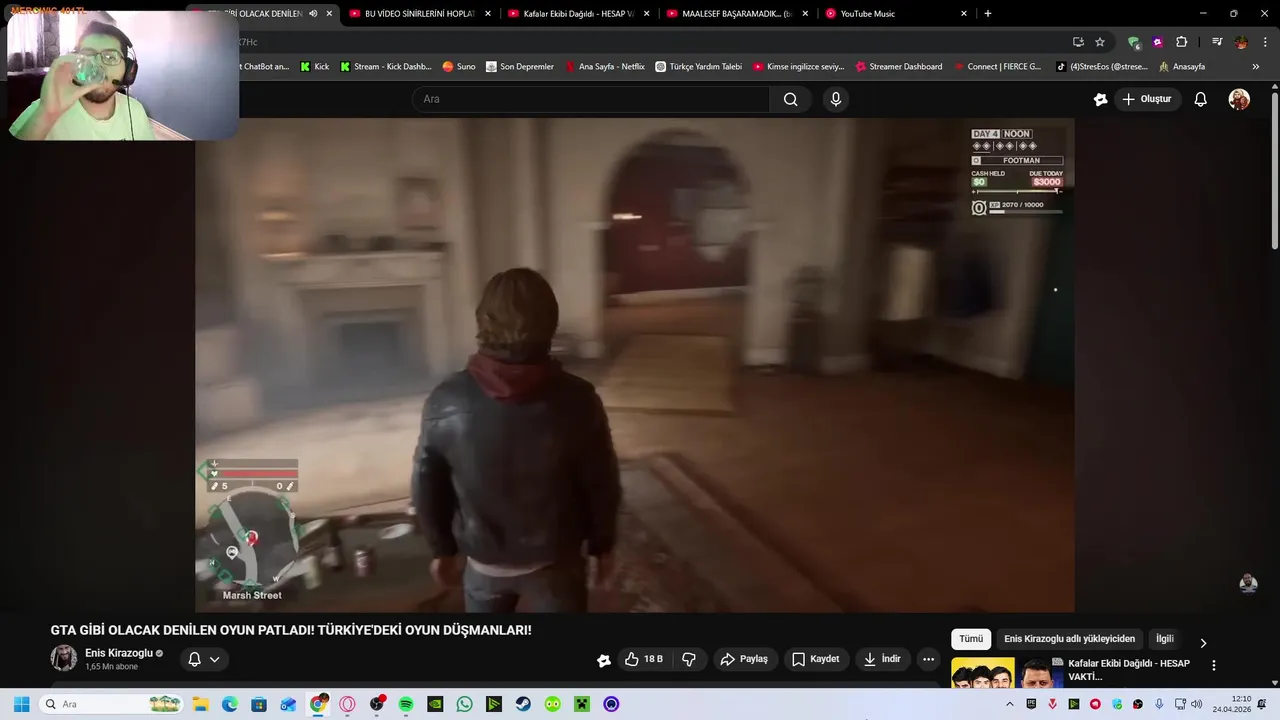Open the Türkçe Yardım Talebi bookmark
This screenshot has width=1280, height=720.
point(699,67)
